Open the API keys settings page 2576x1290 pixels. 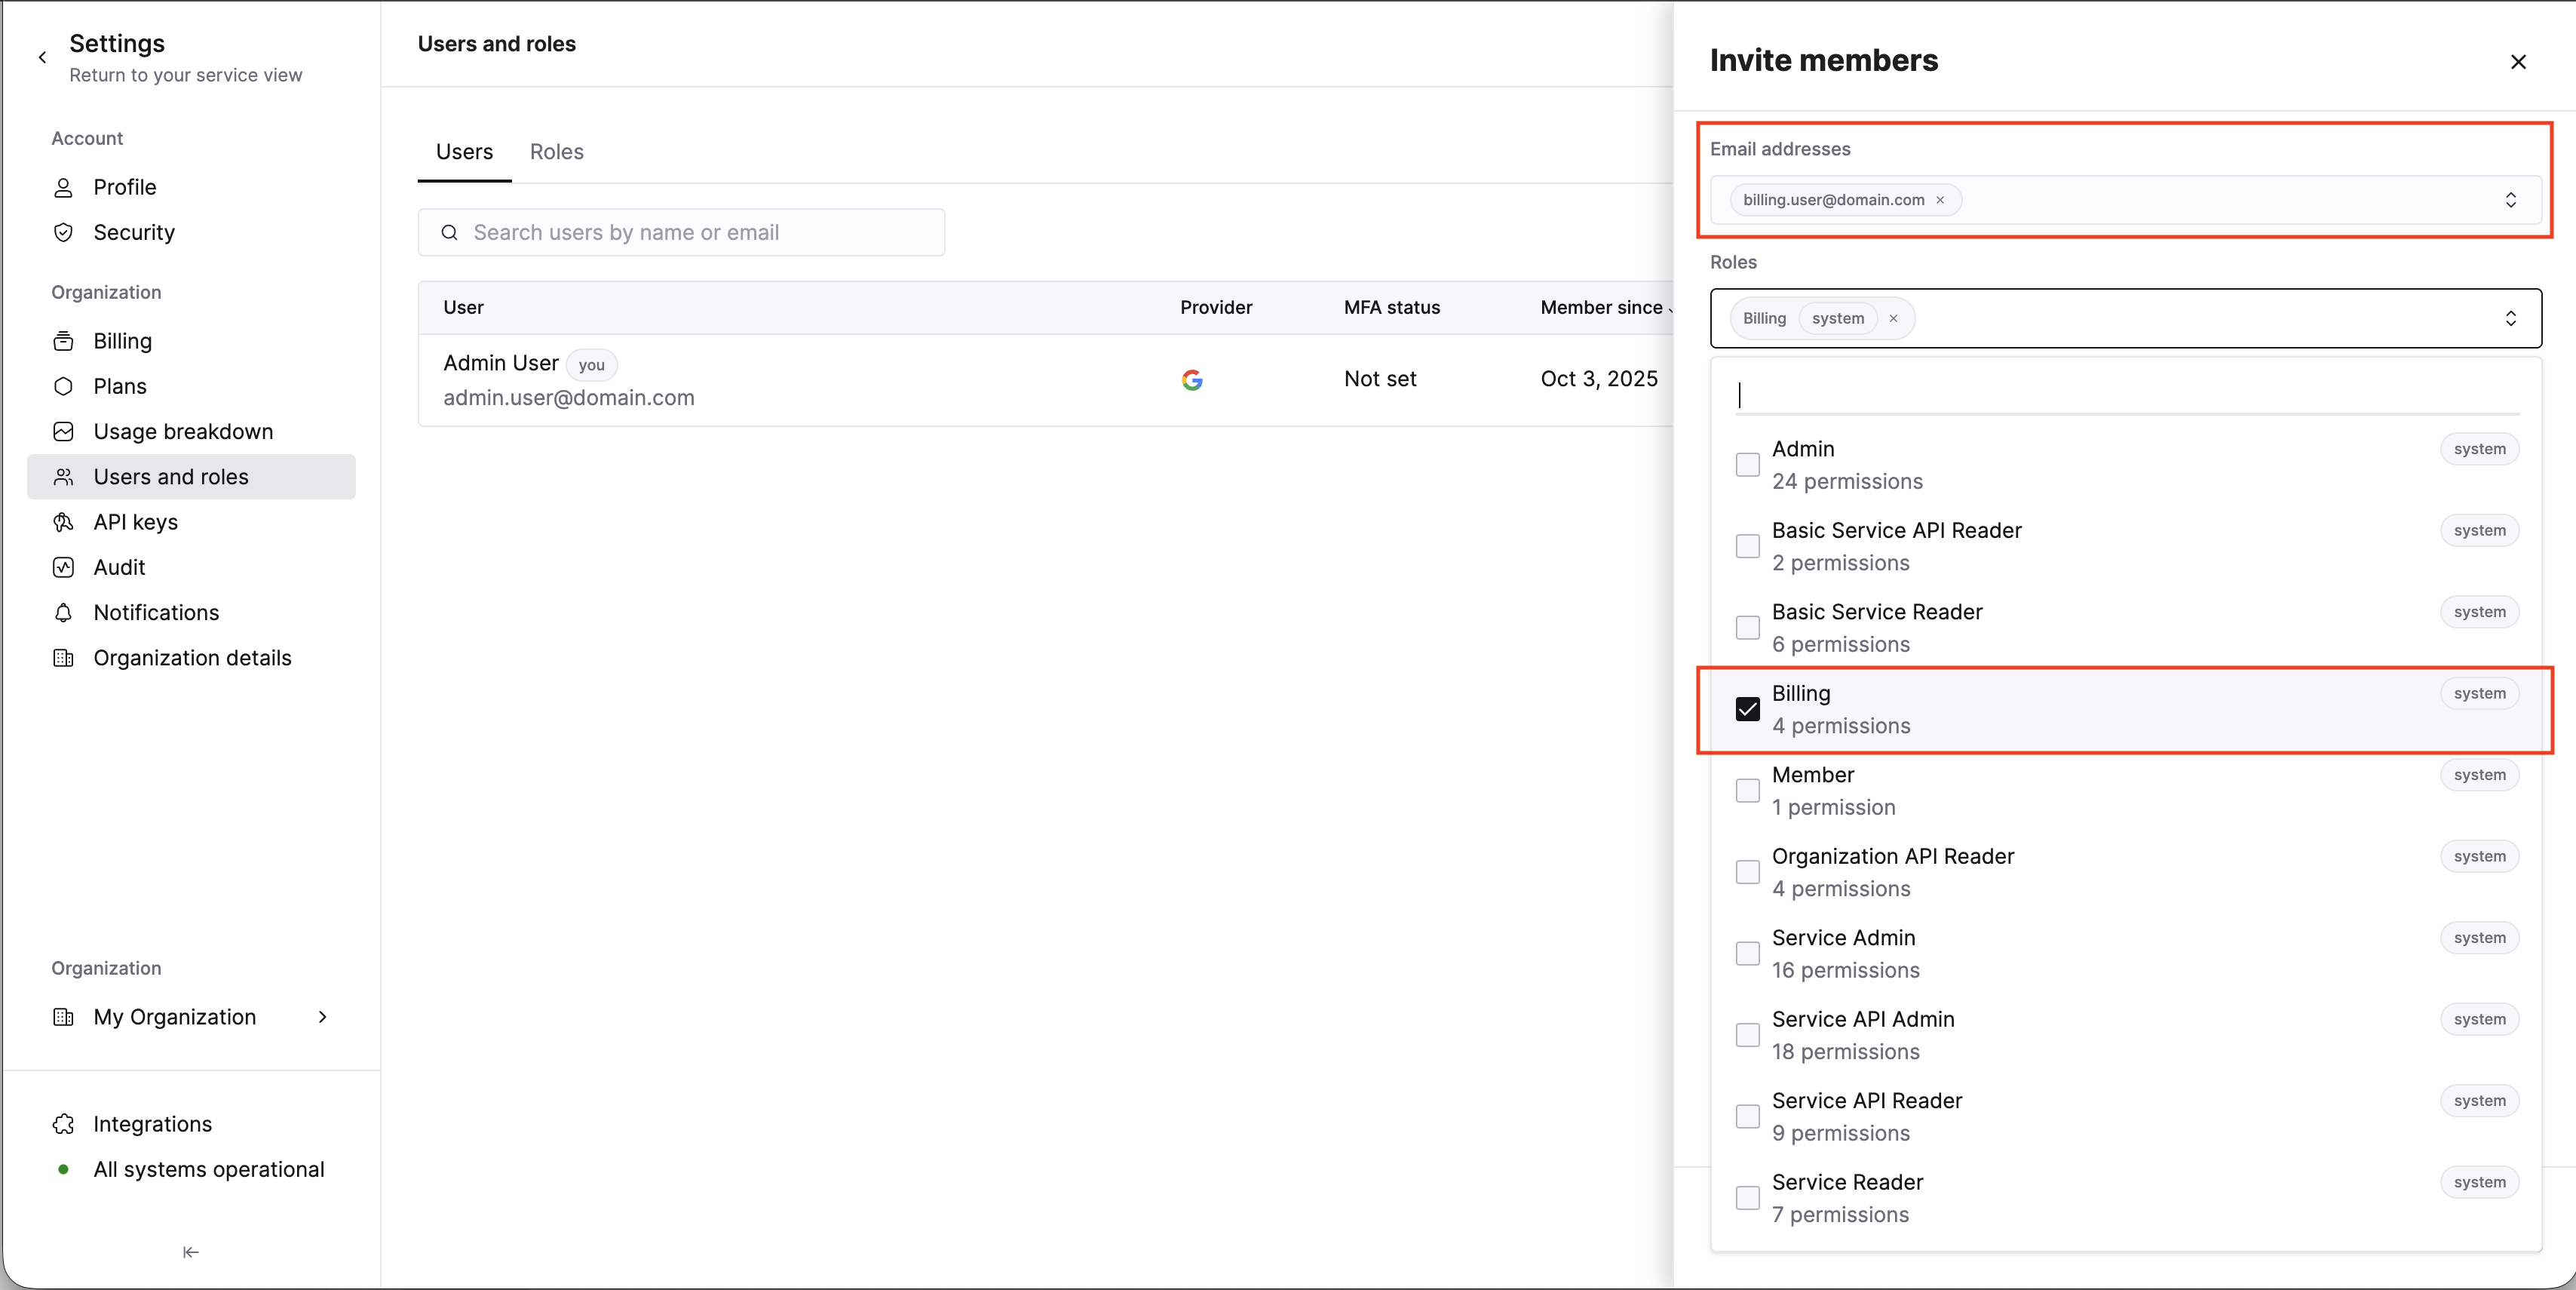135,522
